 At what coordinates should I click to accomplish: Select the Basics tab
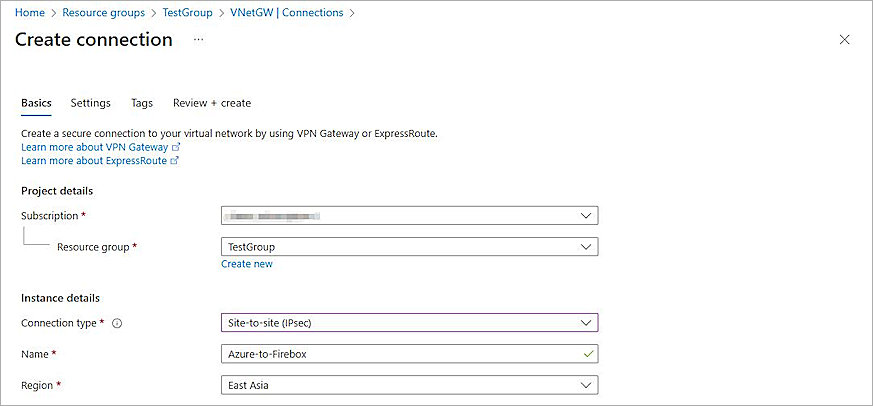(x=36, y=103)
